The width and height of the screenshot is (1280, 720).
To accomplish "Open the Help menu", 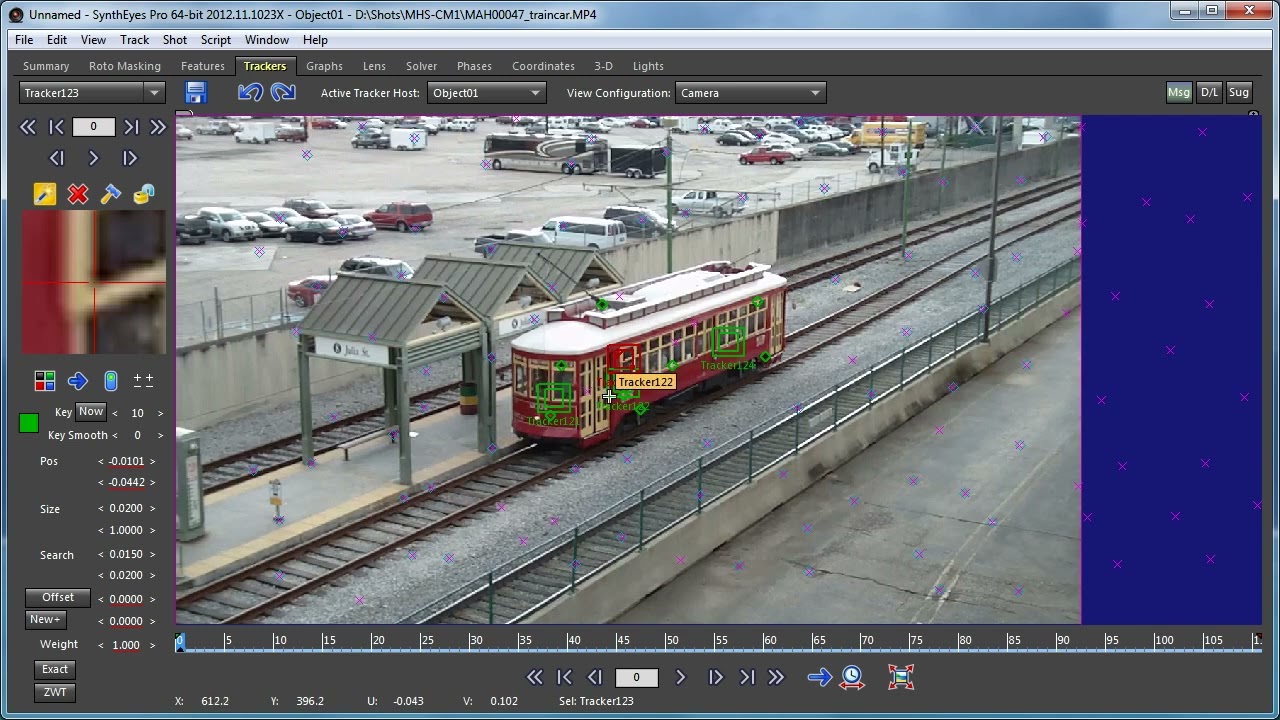I will pos(315,40).
